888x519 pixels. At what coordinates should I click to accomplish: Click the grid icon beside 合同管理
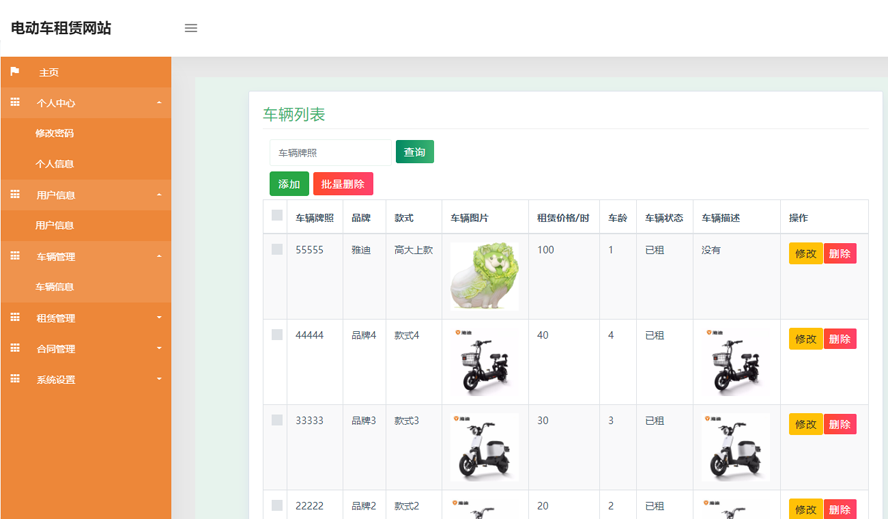pos(15,348)
